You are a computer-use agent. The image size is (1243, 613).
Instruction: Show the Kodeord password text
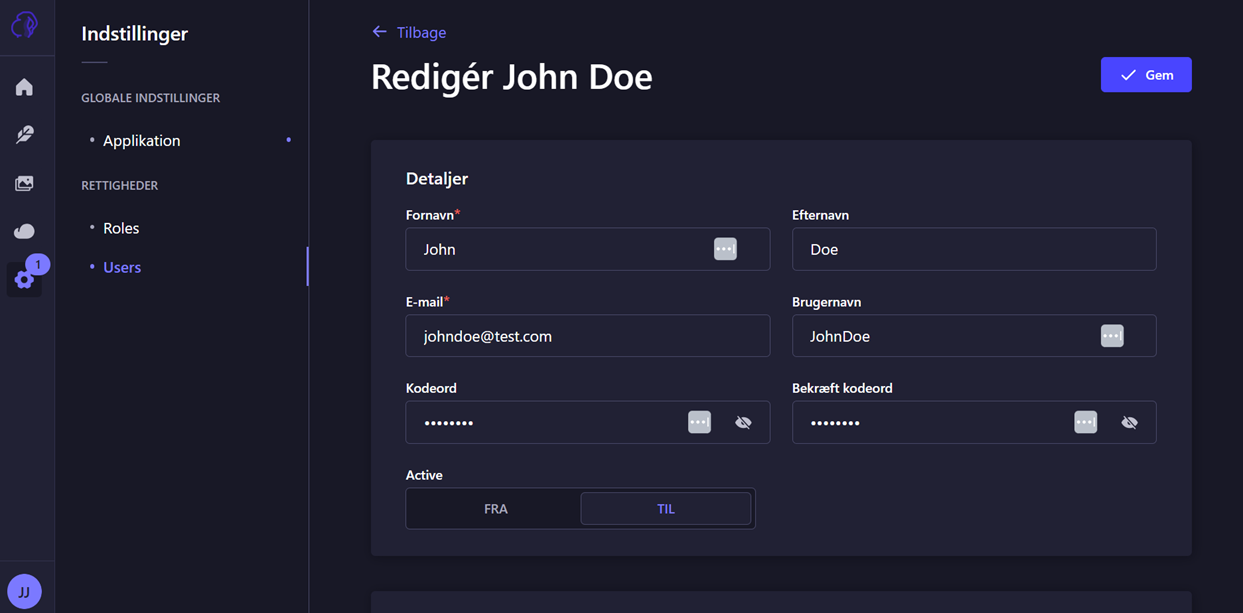[743, 423]
